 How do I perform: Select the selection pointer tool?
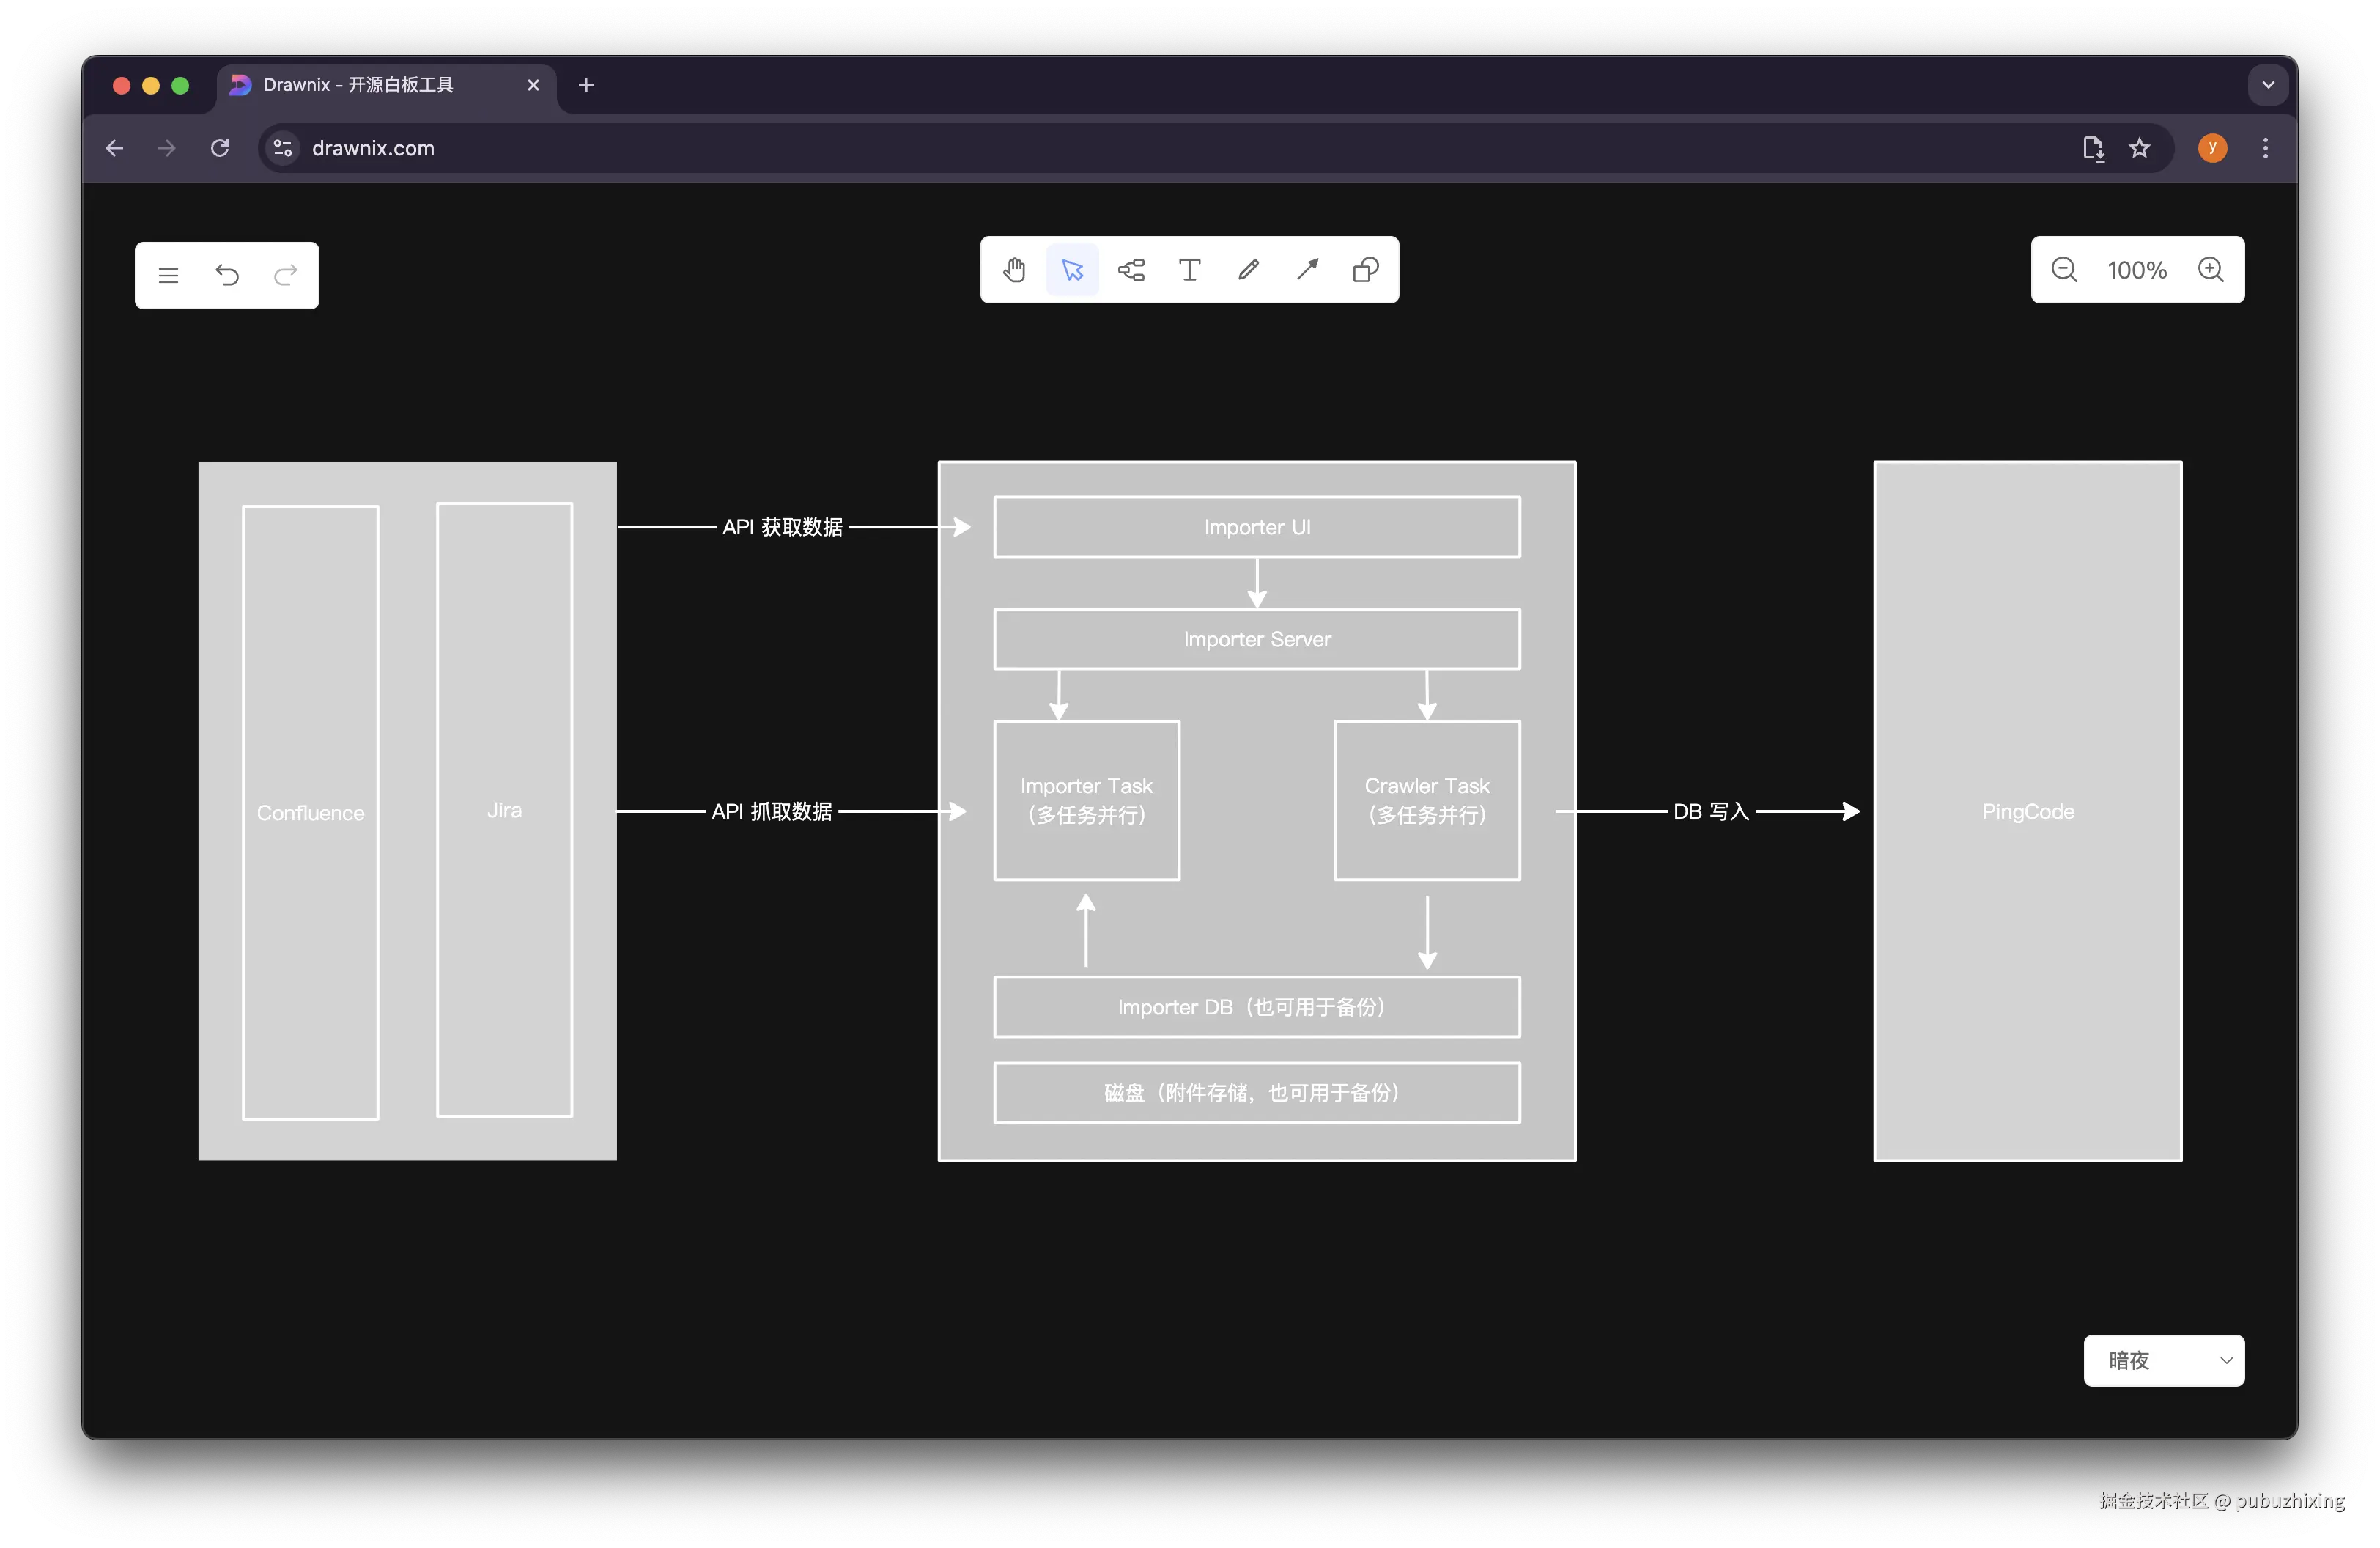pos(1072,270)
